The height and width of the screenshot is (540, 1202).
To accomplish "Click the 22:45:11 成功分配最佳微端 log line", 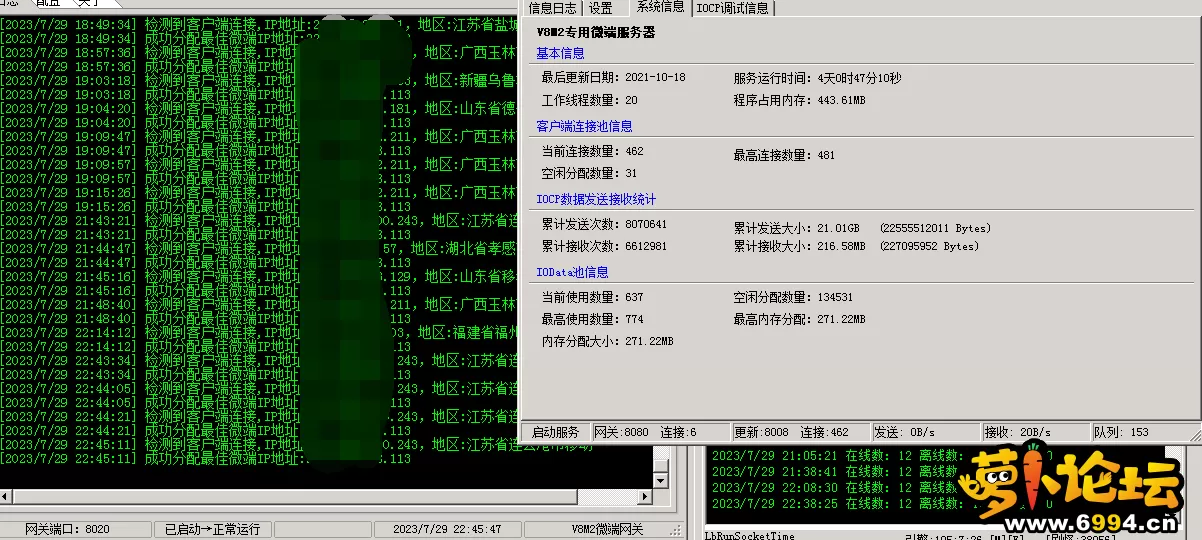I will coord(206,459).
